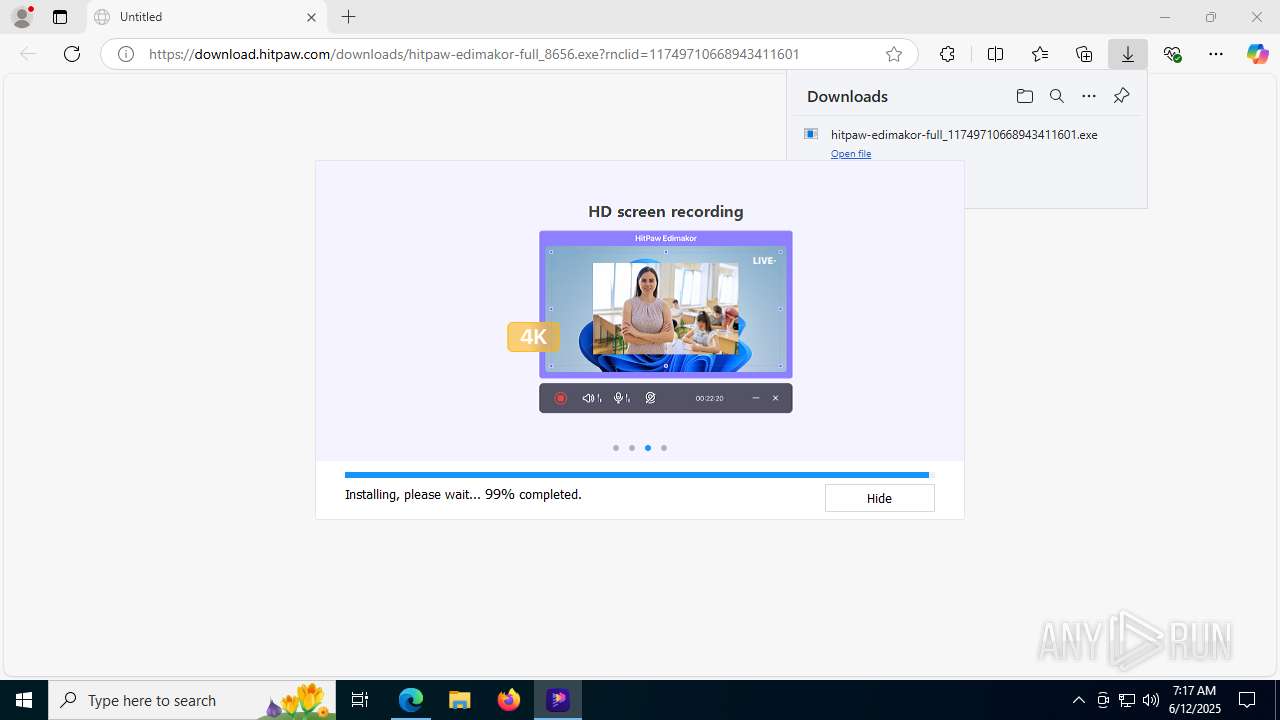Click the HD screen recording heading

point(666,212)
